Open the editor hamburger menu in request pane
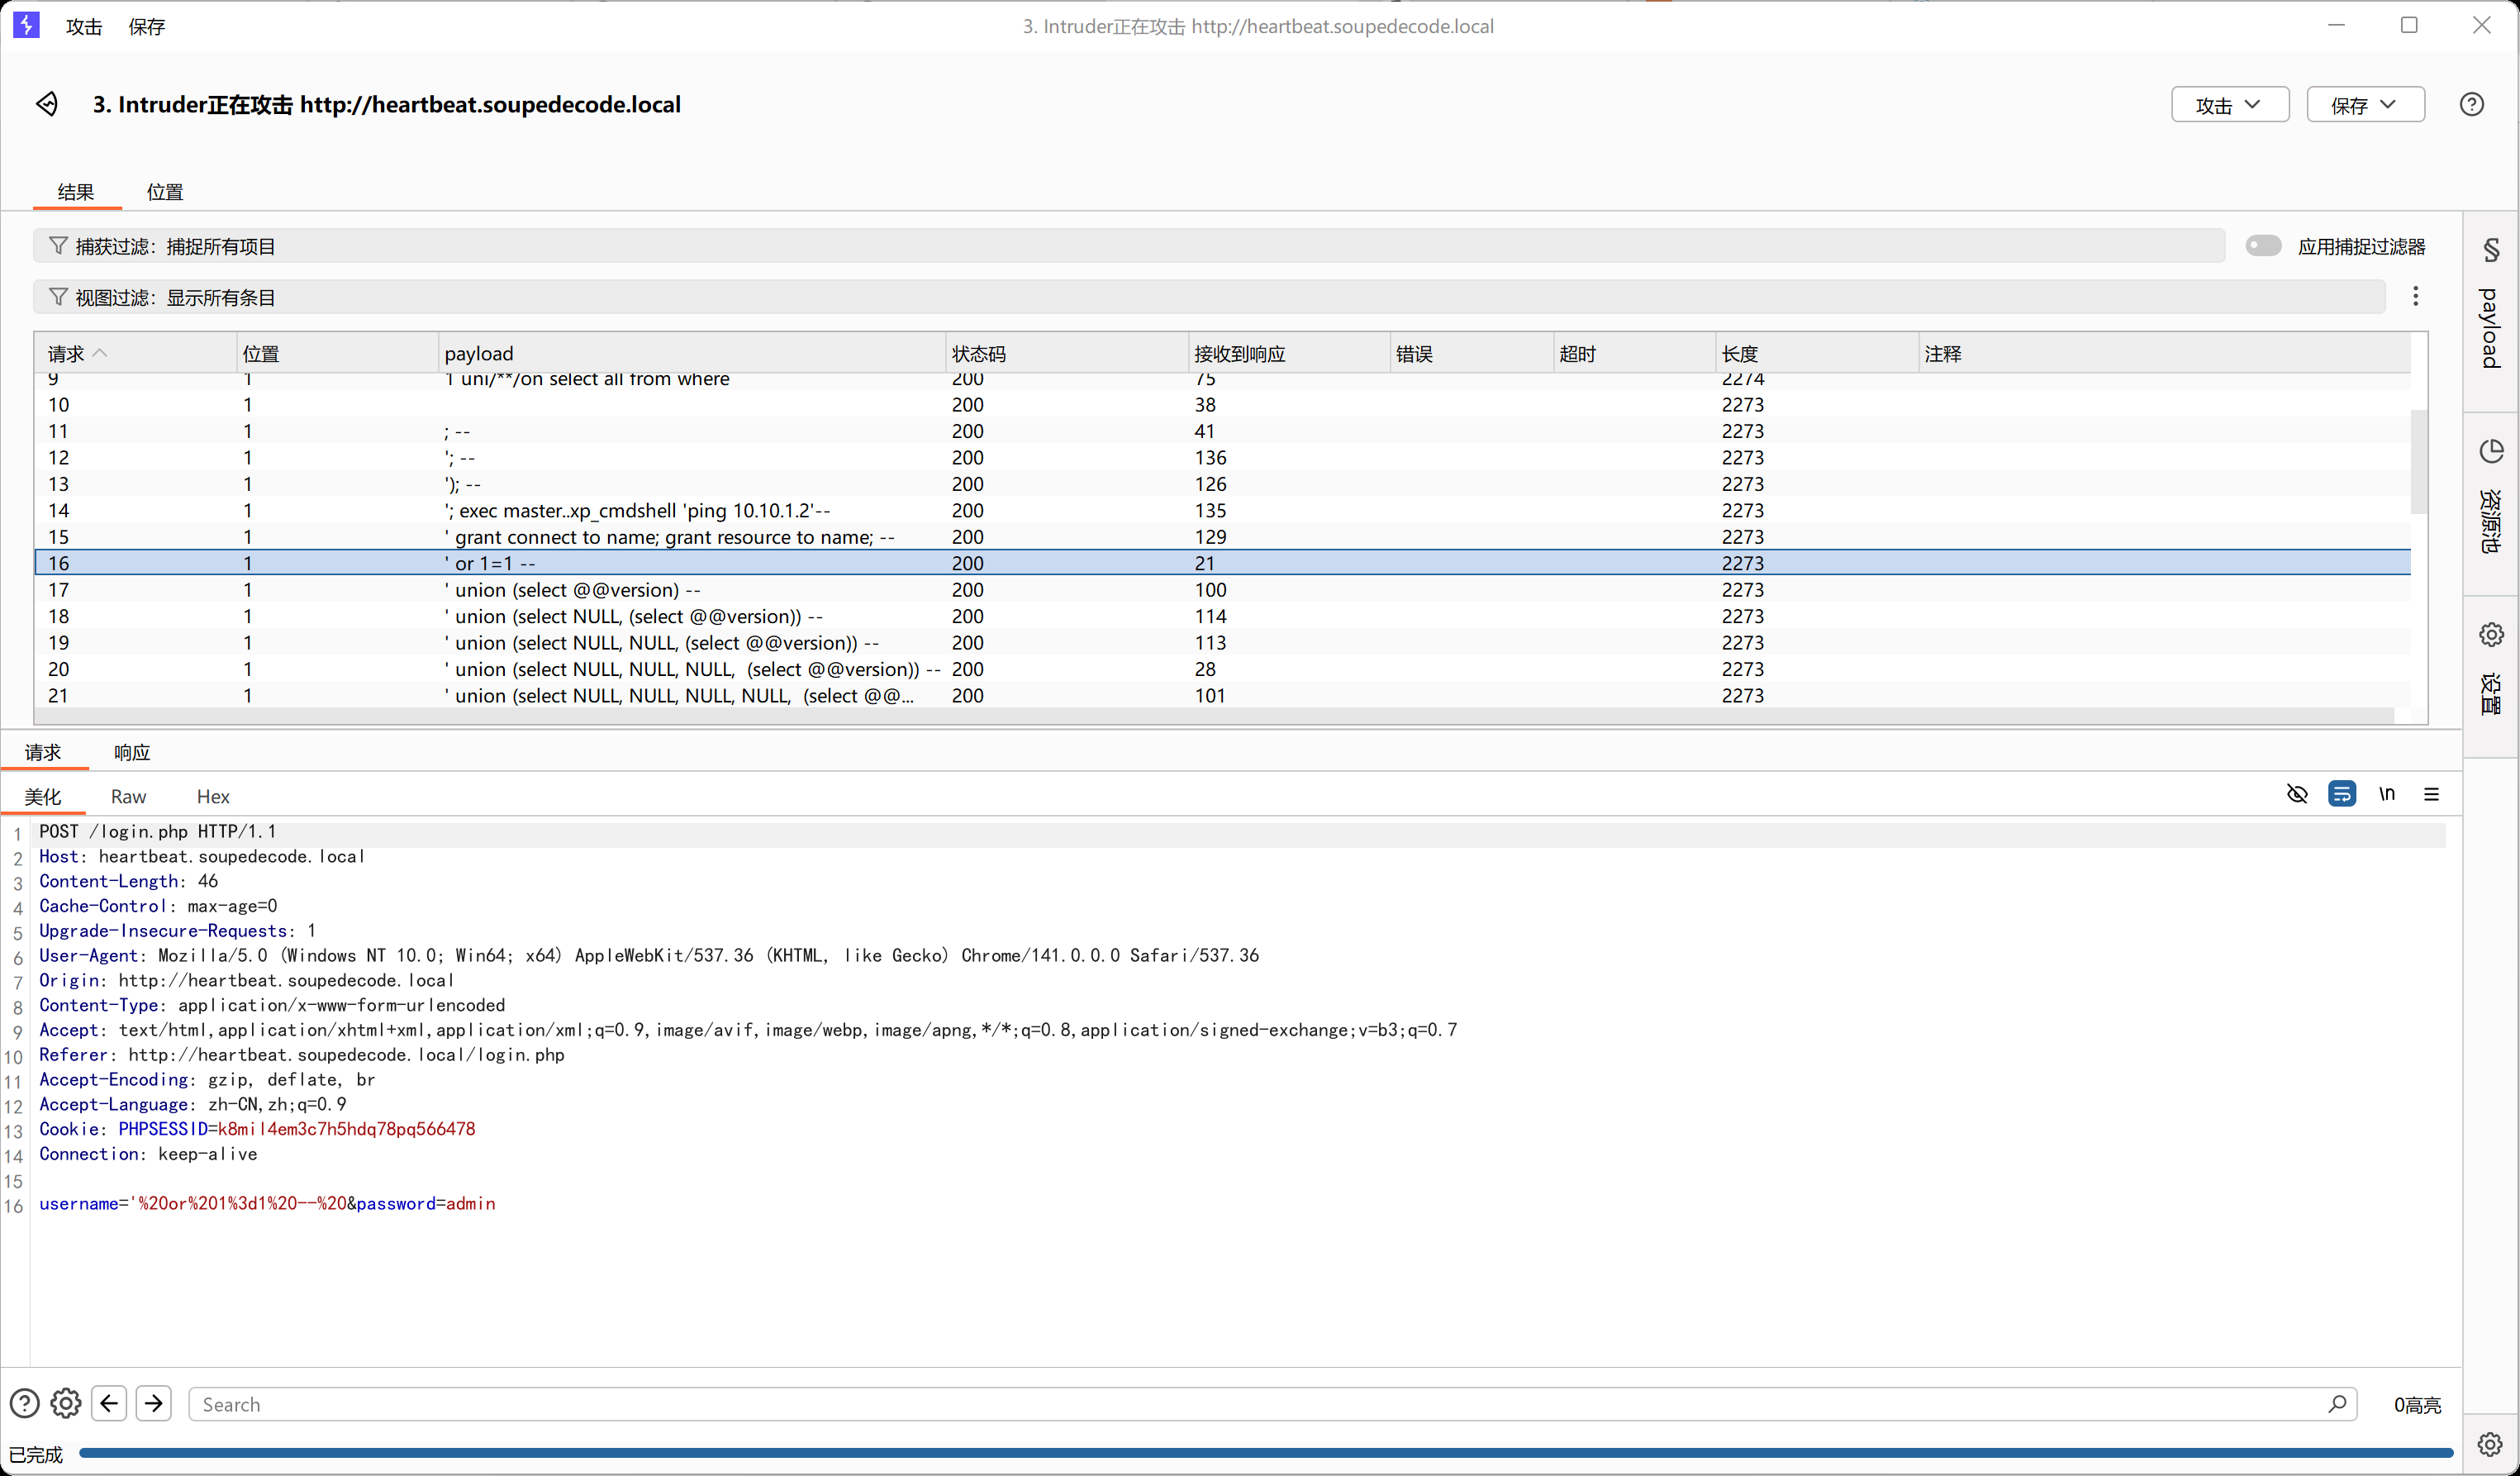2520x1476 pixels. (2431, 794)
